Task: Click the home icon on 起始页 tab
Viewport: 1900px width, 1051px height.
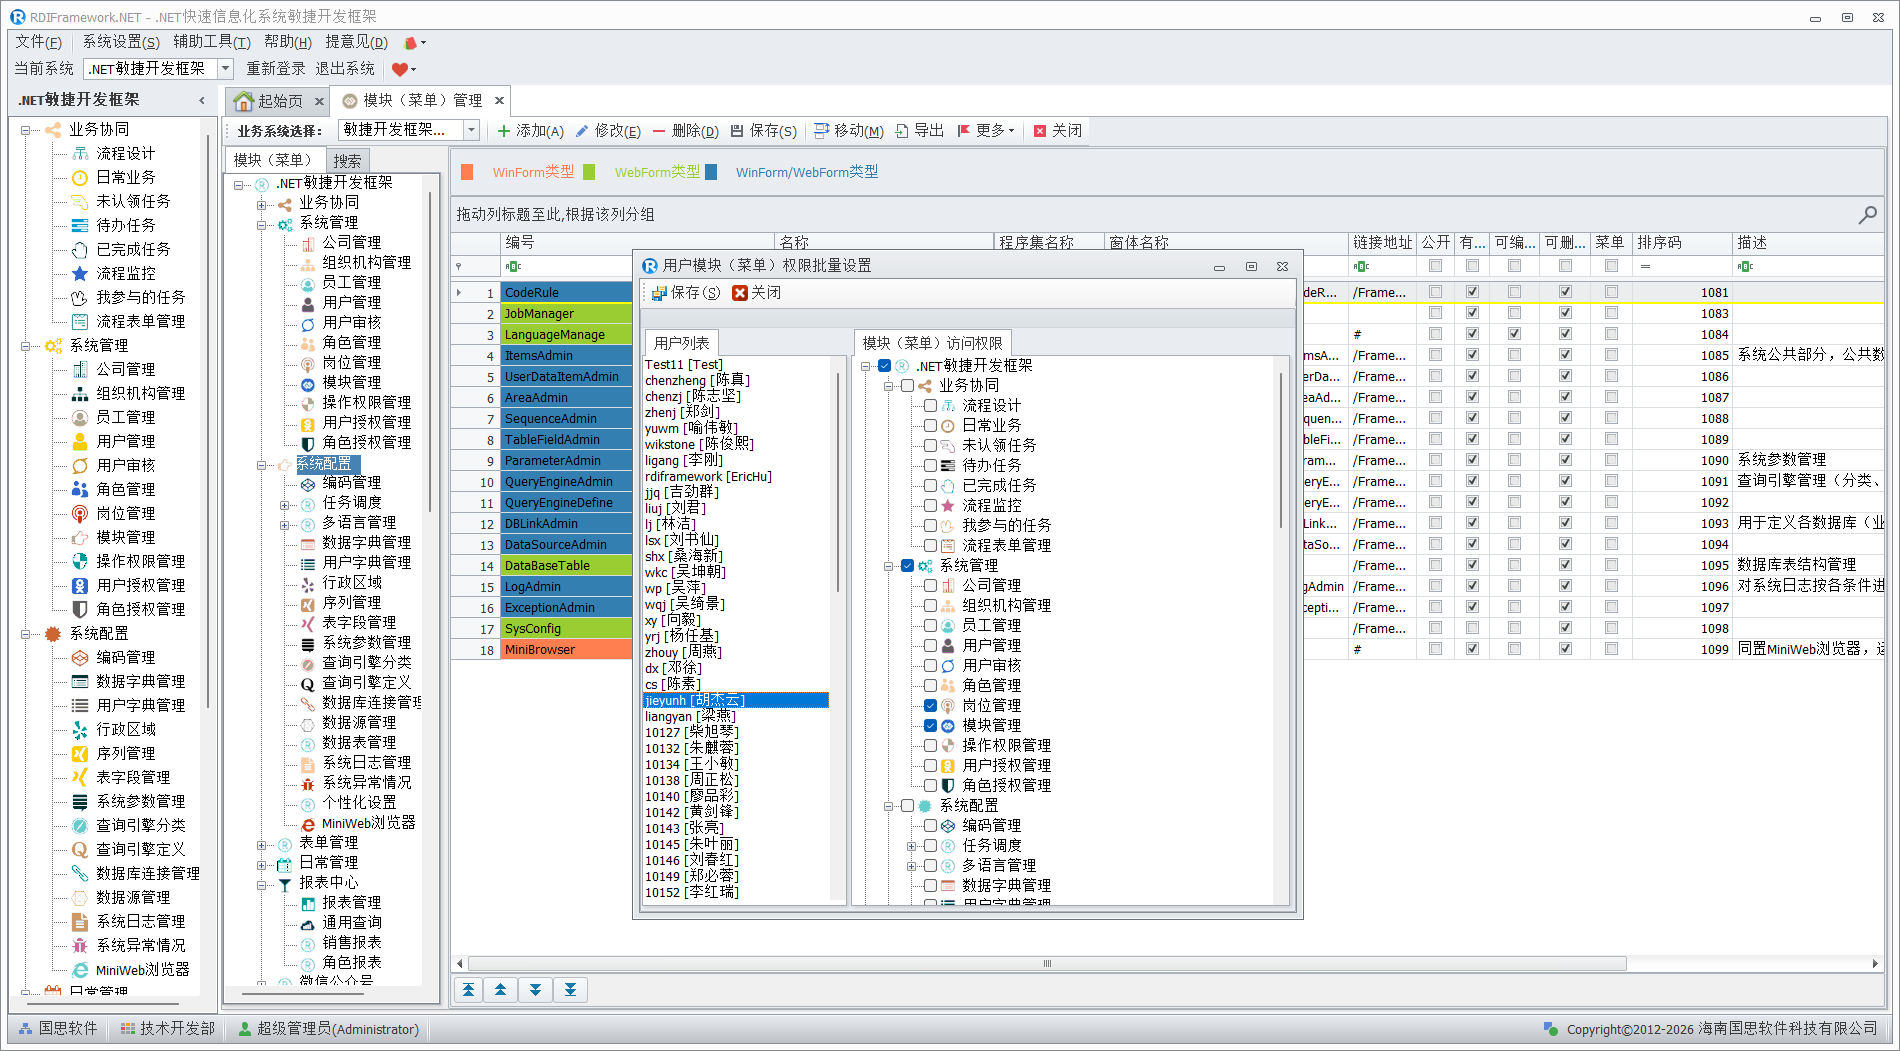Action: tap(243, 101)
